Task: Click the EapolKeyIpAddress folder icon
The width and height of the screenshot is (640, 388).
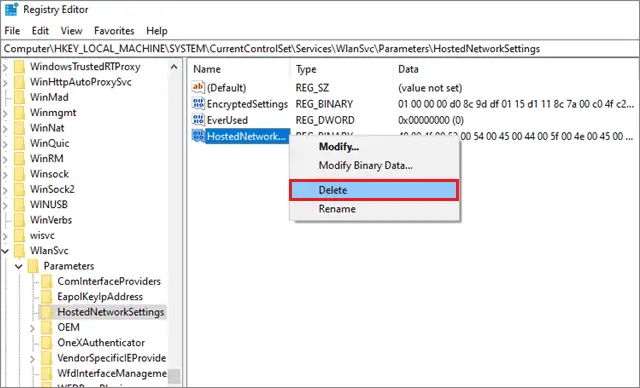Action: [x=47, y=297]
